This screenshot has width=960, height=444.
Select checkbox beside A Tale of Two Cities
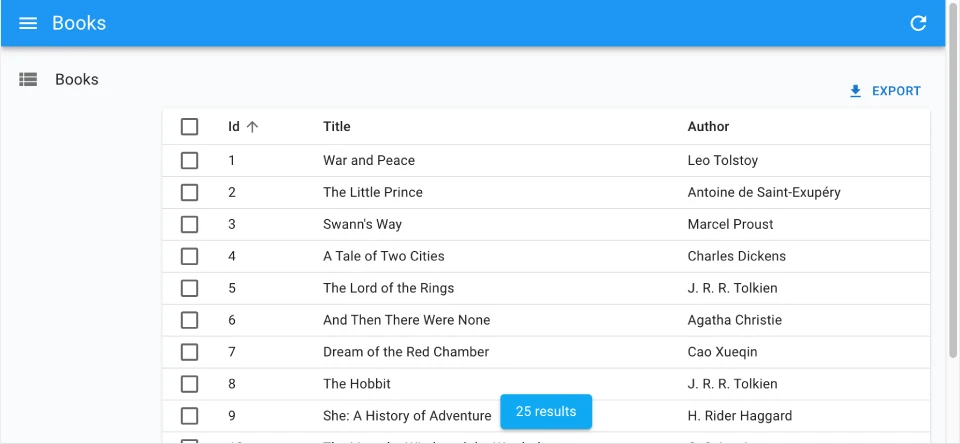pos(190,256)
